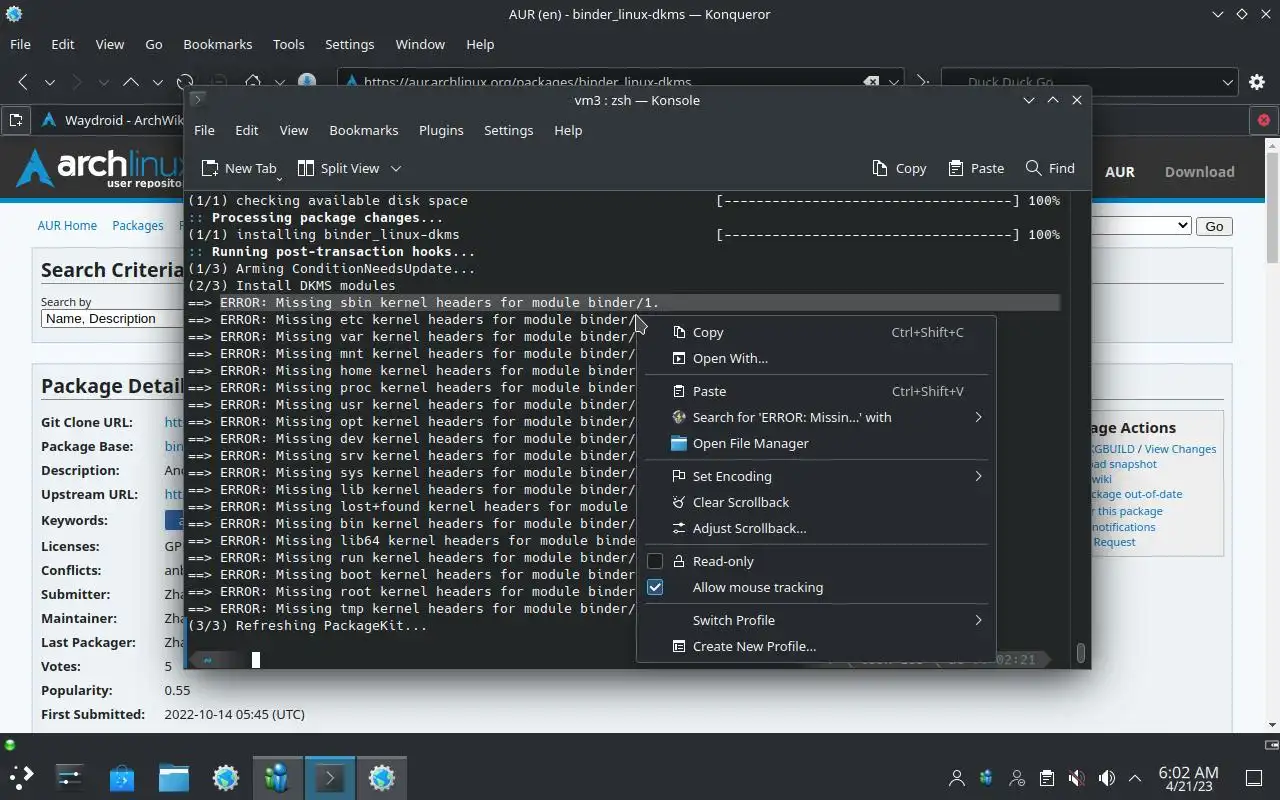Open the KDE application launcher
Screen dimensions: 1280x800
click(x=22, y=777)
